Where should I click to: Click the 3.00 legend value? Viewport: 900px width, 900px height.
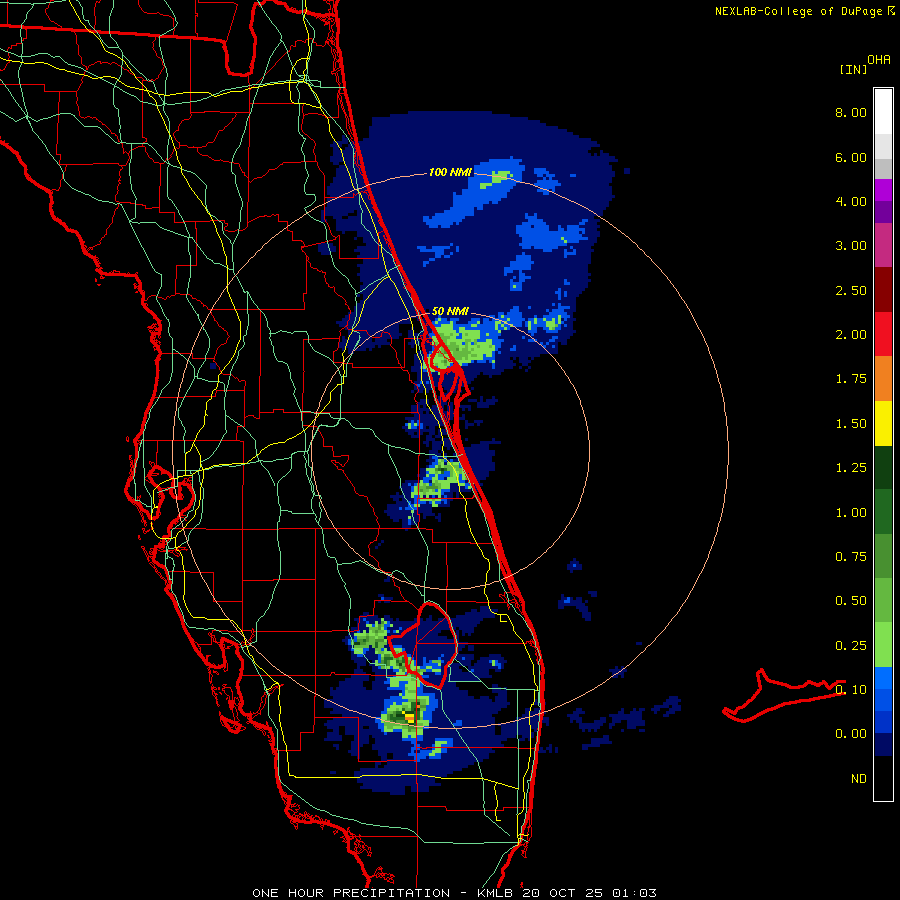click(851, 246)
